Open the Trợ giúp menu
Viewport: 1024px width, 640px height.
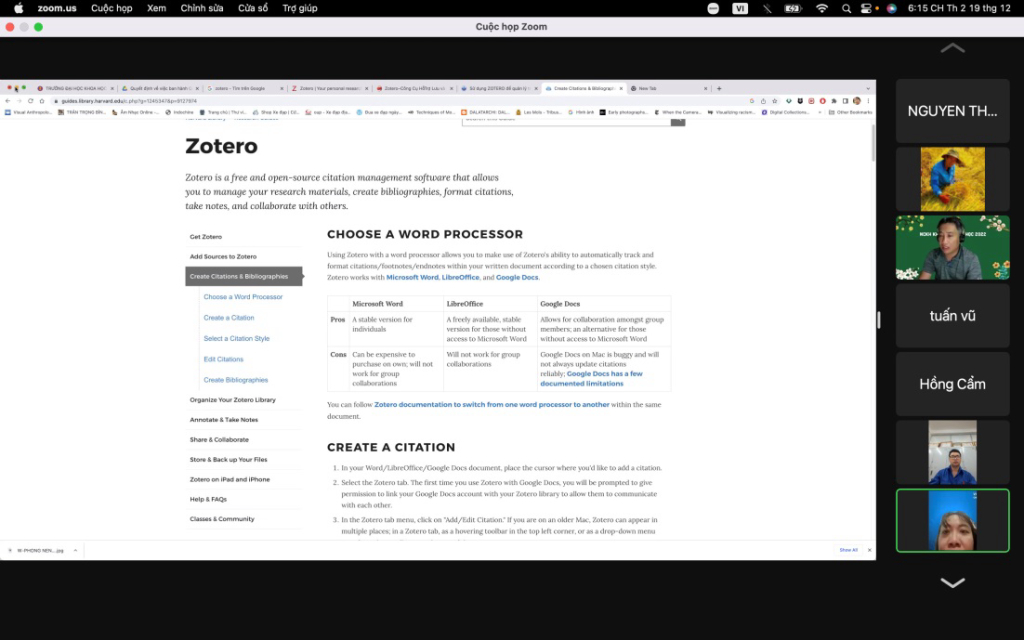(300, 8)
